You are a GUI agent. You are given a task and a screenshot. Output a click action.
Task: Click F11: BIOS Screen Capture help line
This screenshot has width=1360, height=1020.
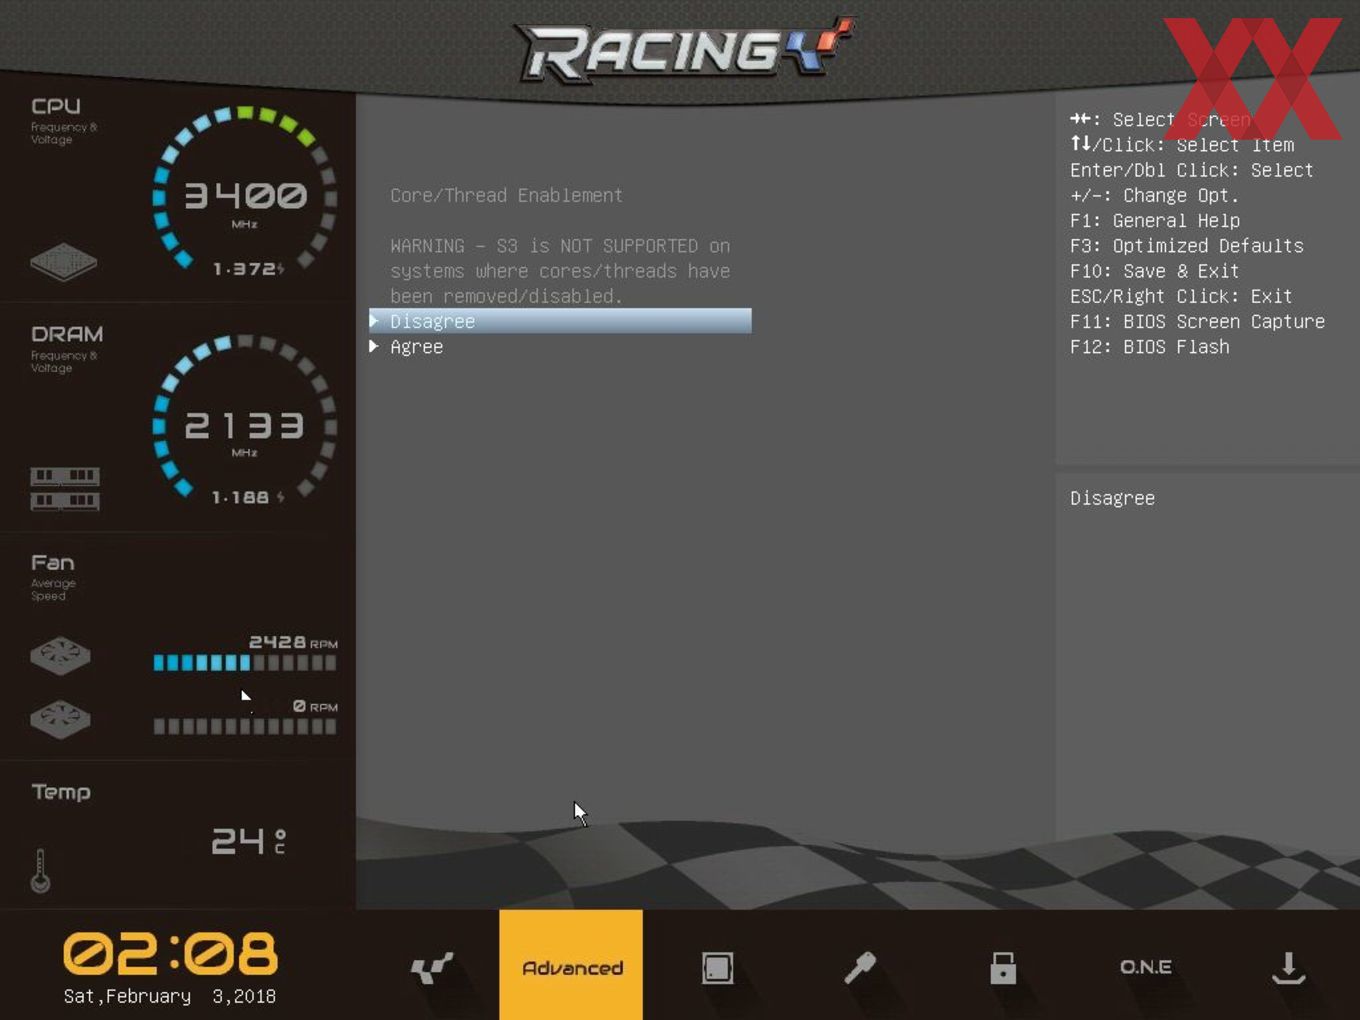1197,322
